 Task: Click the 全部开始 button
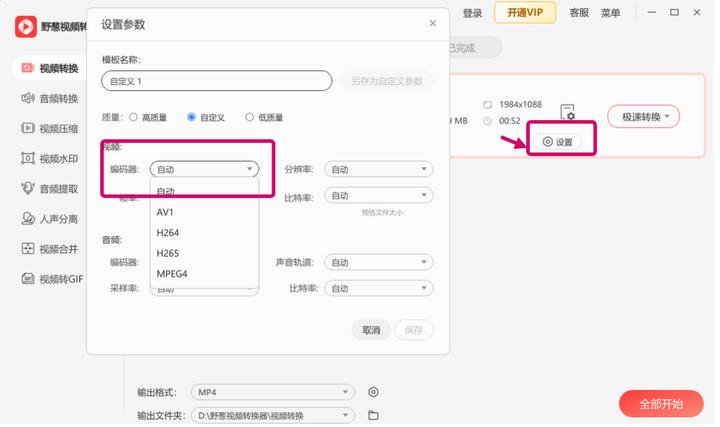pyautogui.click(x=661, y=404)
